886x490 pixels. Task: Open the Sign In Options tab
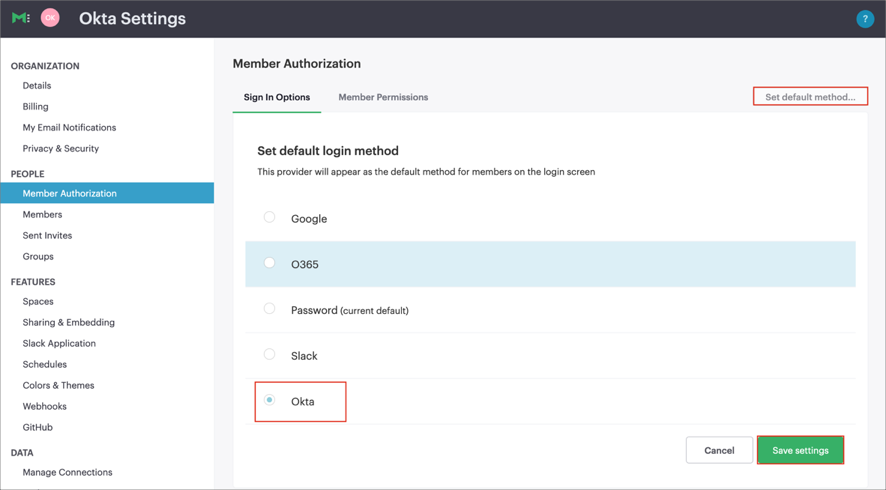(277, 97)
